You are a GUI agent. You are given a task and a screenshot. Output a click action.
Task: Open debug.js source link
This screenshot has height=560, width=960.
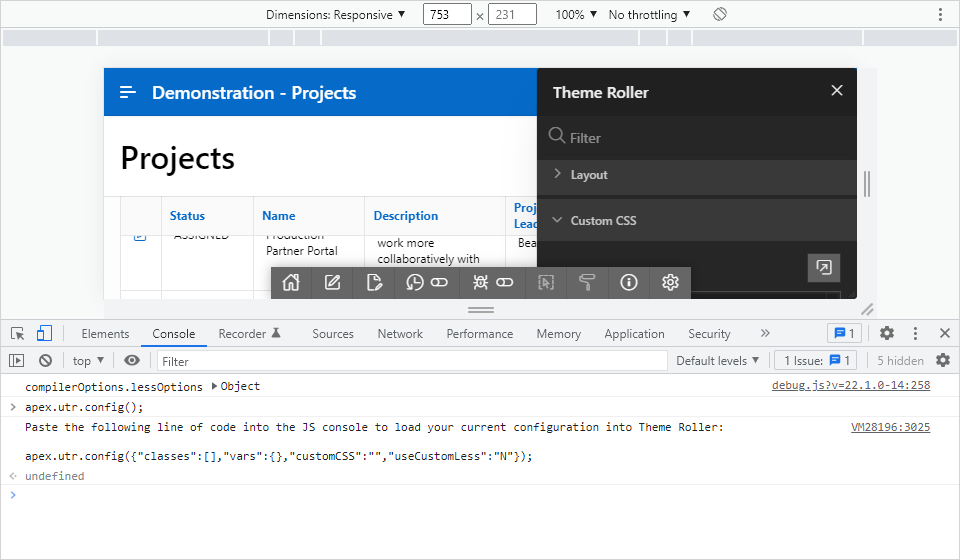pos(851,385)
